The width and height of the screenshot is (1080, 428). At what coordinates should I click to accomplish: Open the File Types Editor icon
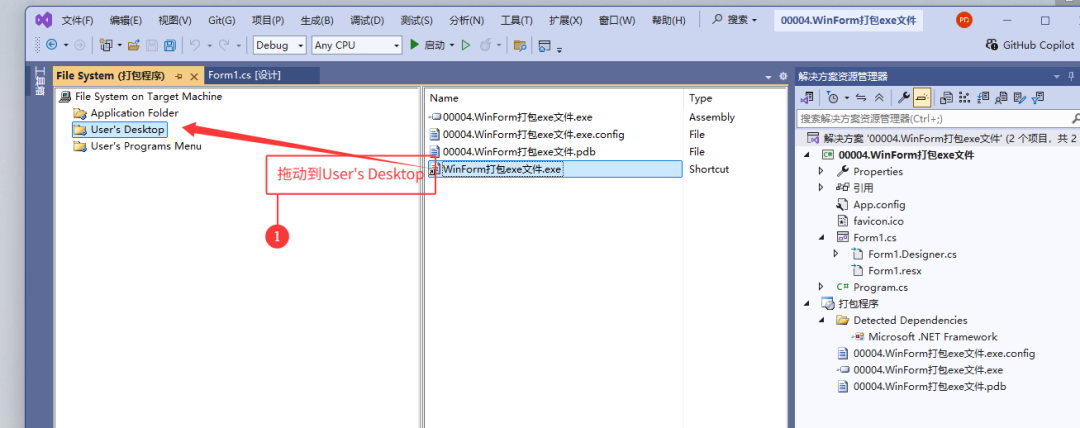[984, 97]
